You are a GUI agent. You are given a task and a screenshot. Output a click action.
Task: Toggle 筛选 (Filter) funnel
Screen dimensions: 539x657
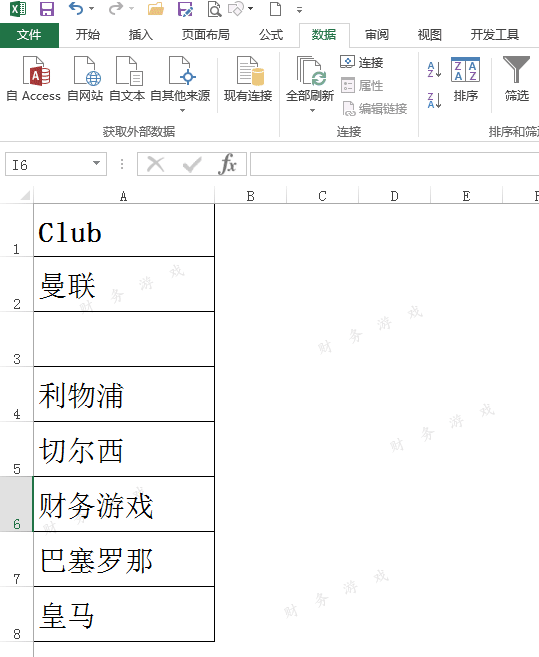coord(516,80)
